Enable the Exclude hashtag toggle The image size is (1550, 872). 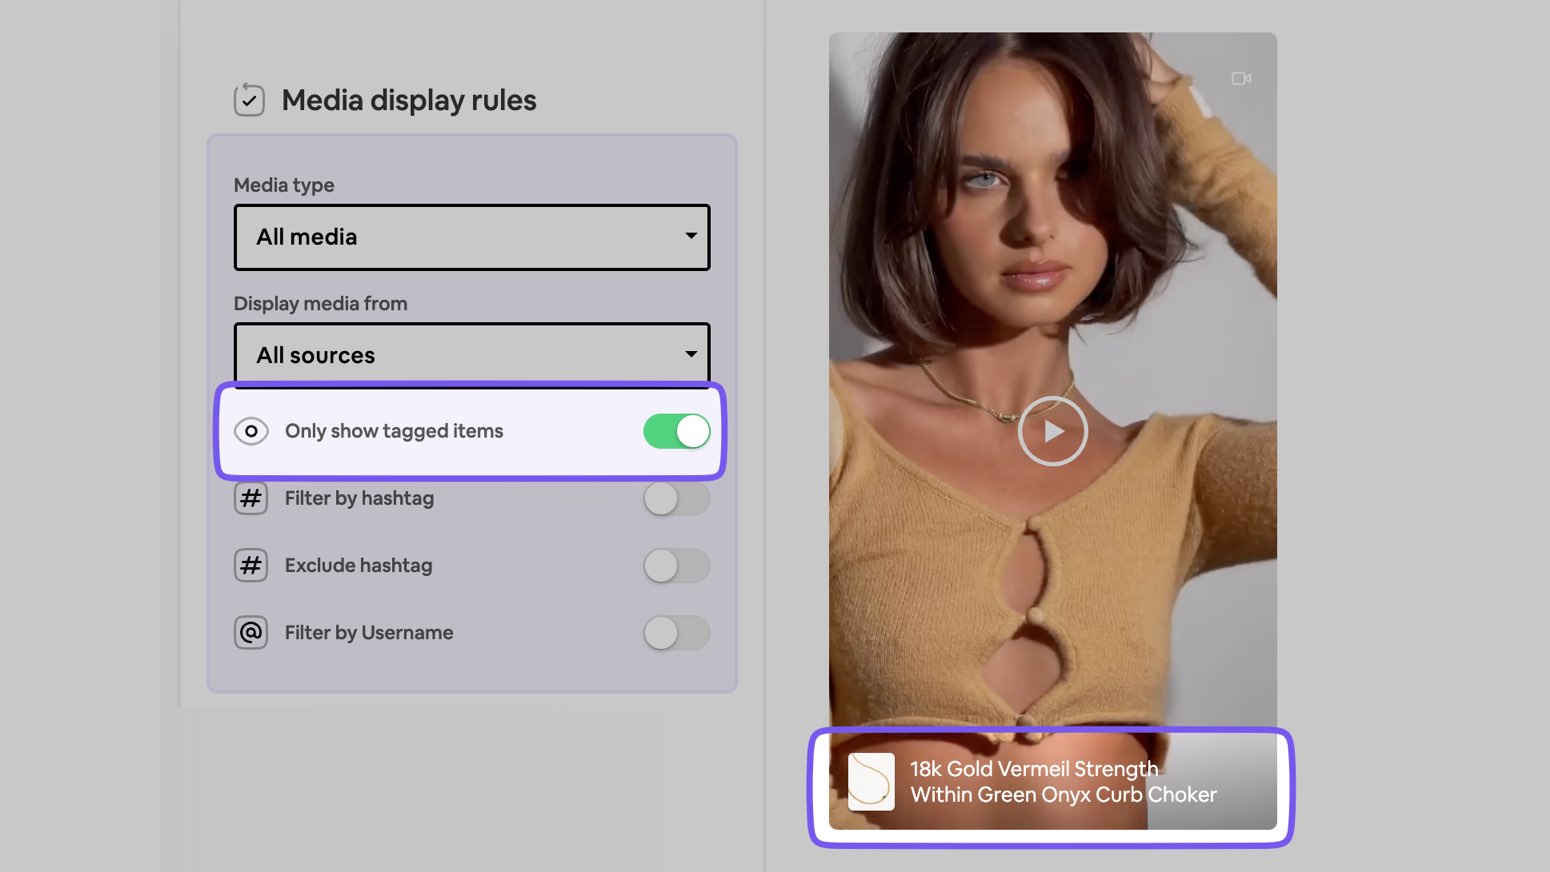pyautogui.click(x=677, y=565)
